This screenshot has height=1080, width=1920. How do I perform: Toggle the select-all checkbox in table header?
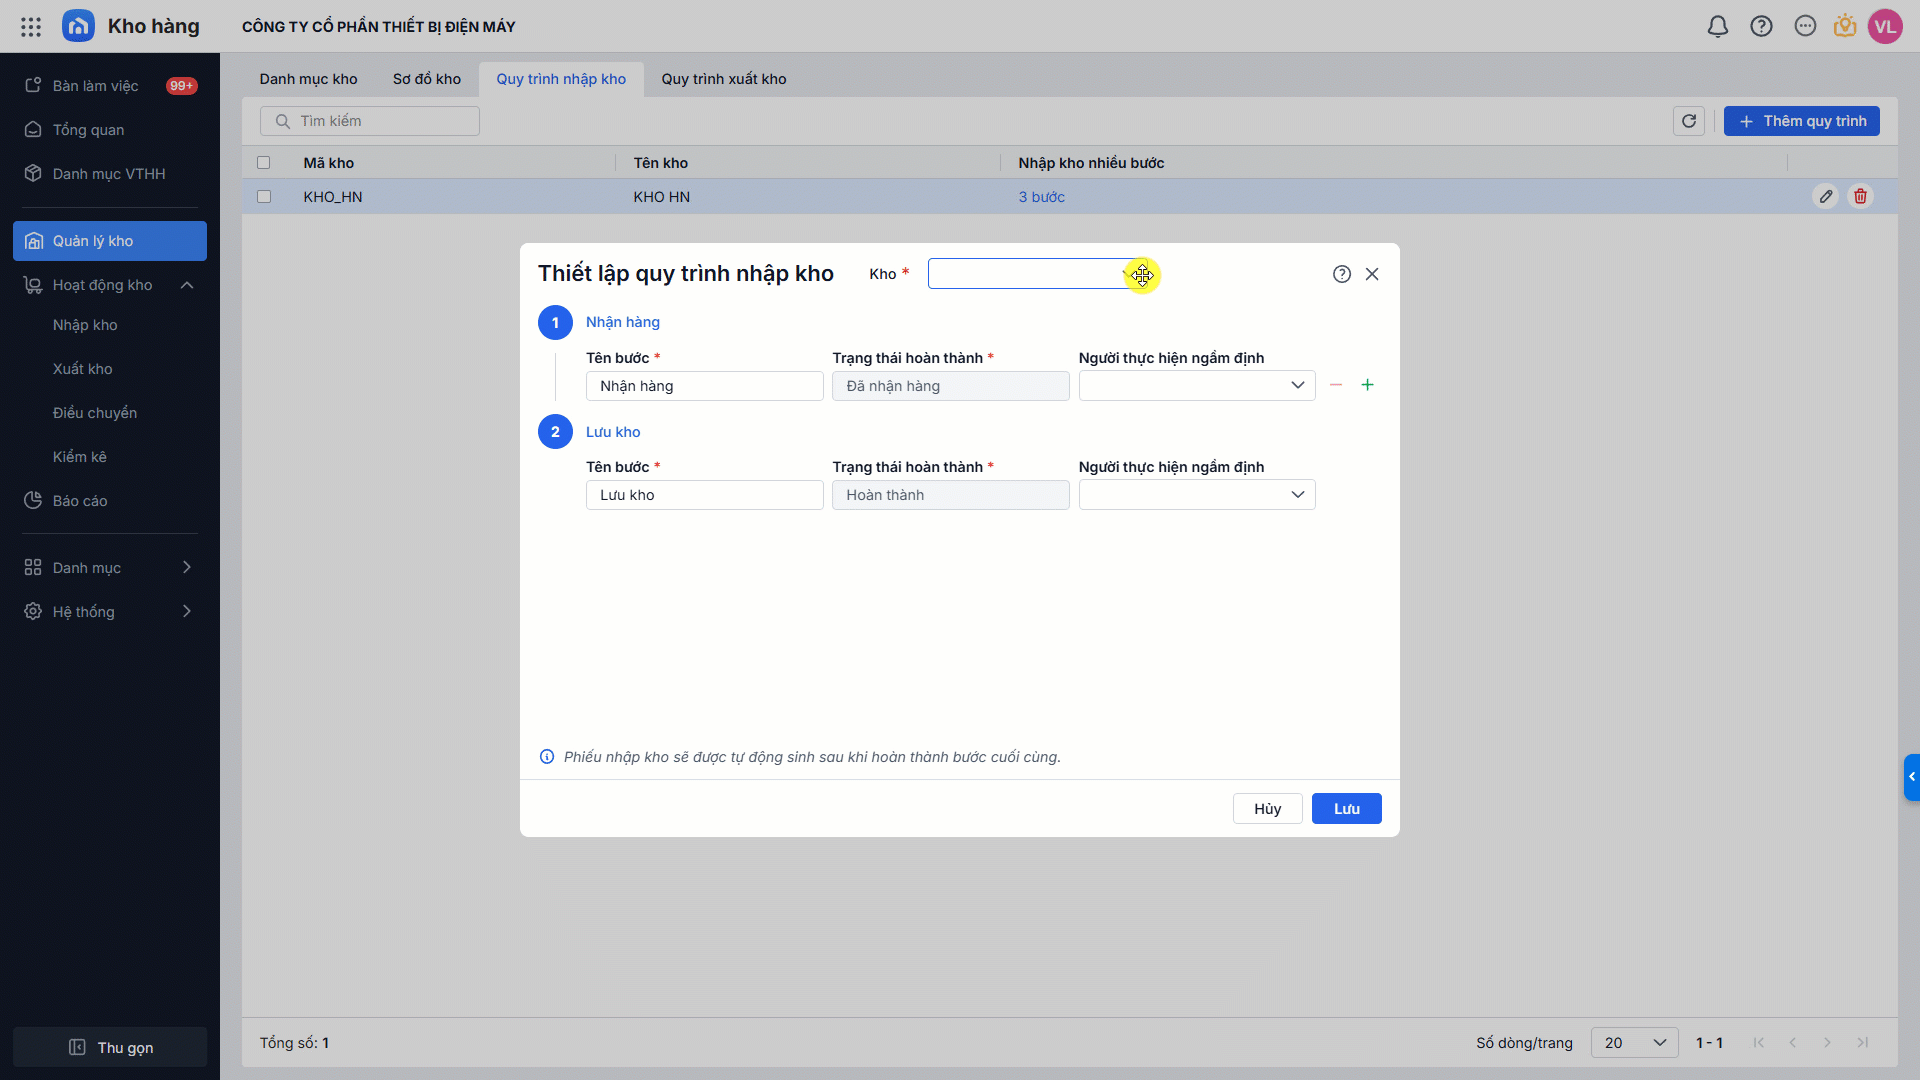264,163
